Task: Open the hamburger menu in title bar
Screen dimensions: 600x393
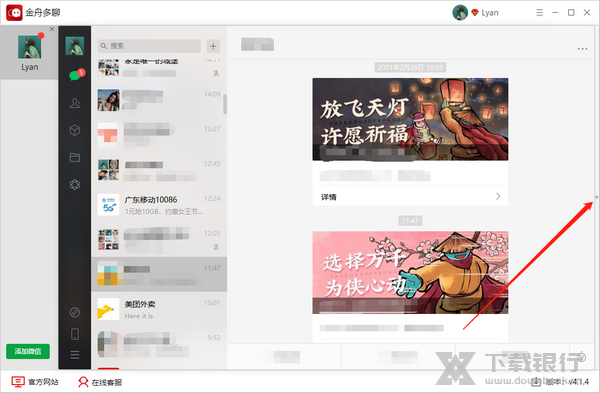Action: pos(540,13)
